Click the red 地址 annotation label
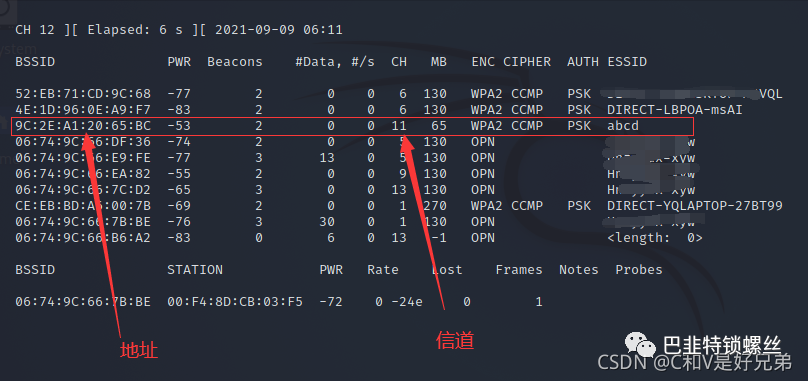This screenshot has height=381, width=808. pos(139,351)
